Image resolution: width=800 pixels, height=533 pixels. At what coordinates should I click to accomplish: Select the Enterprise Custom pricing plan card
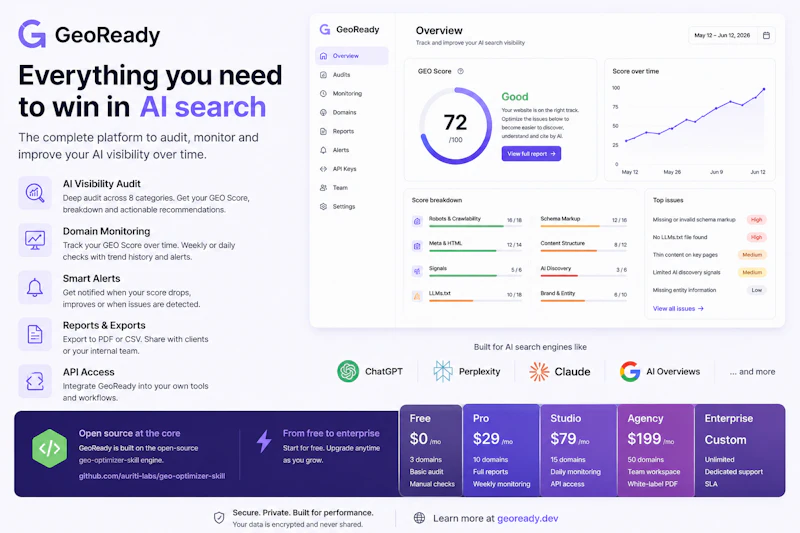tap(740, 450)
